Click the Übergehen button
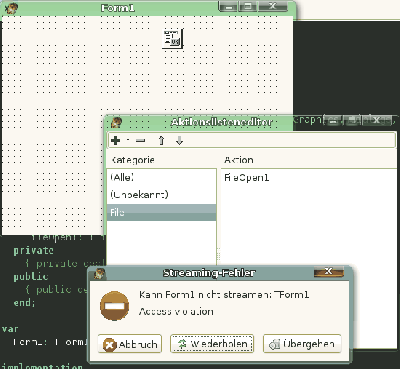400x369 pixels. click(x=302, y=344)
